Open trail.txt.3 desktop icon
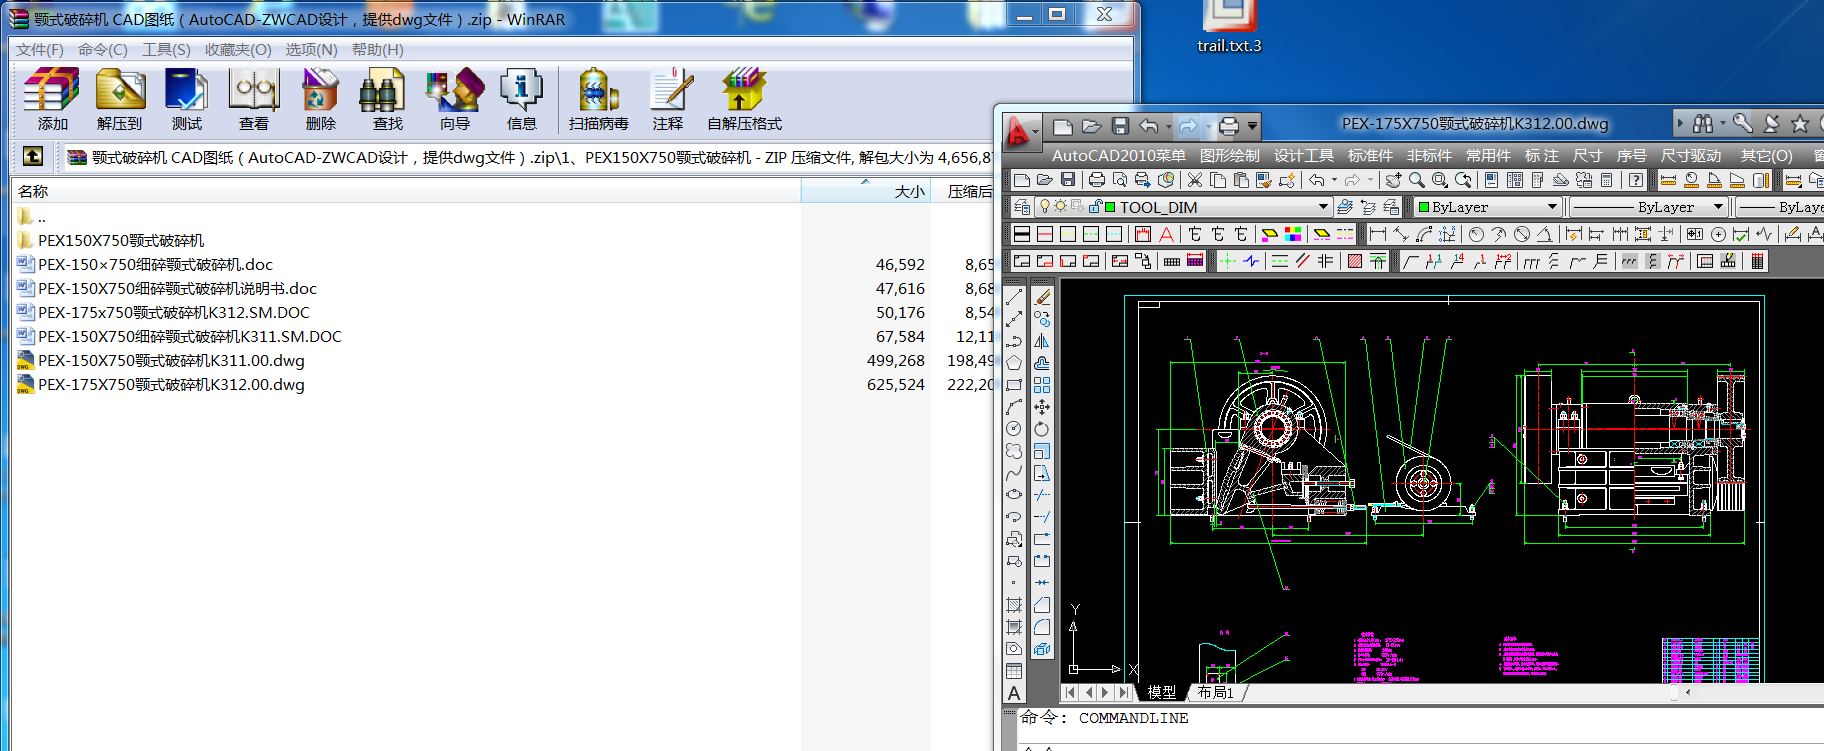The height and width of the screenshot is (751, 1824). point(1229,27)
